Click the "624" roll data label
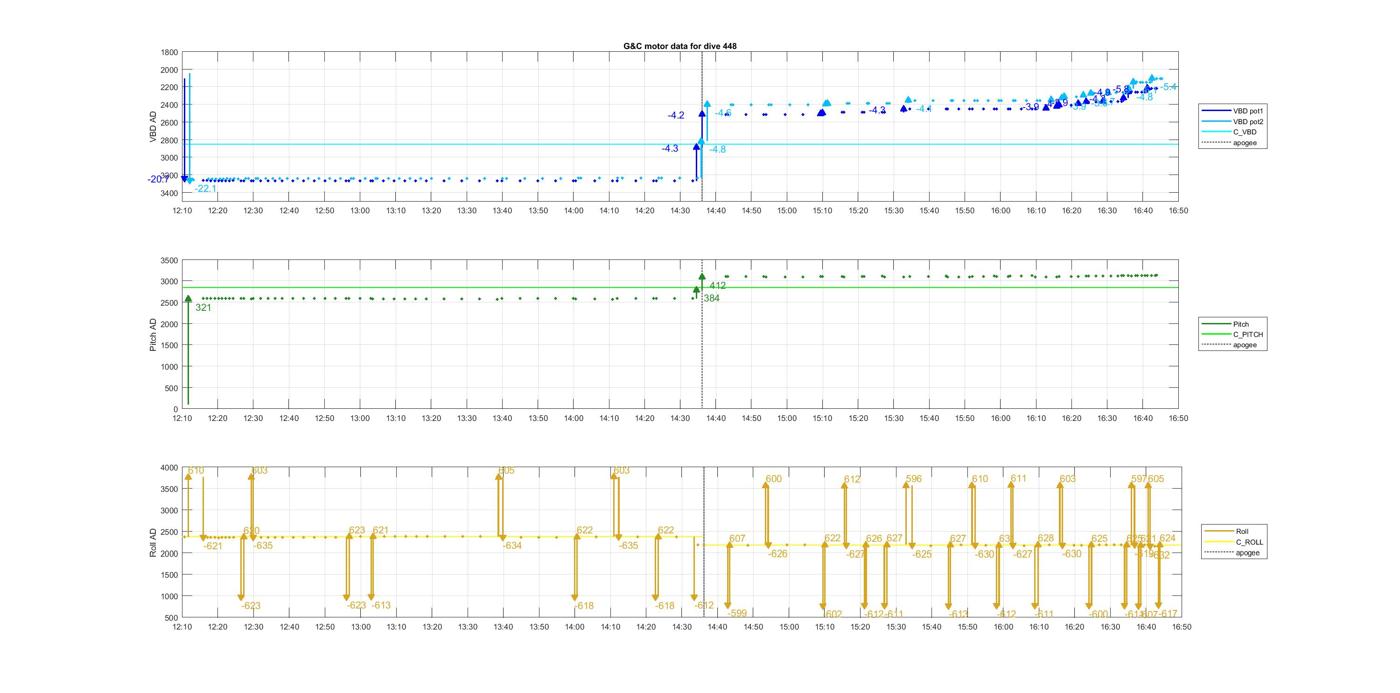The height and width of the screenshot is (693, 1400). tap(1167, 539)
